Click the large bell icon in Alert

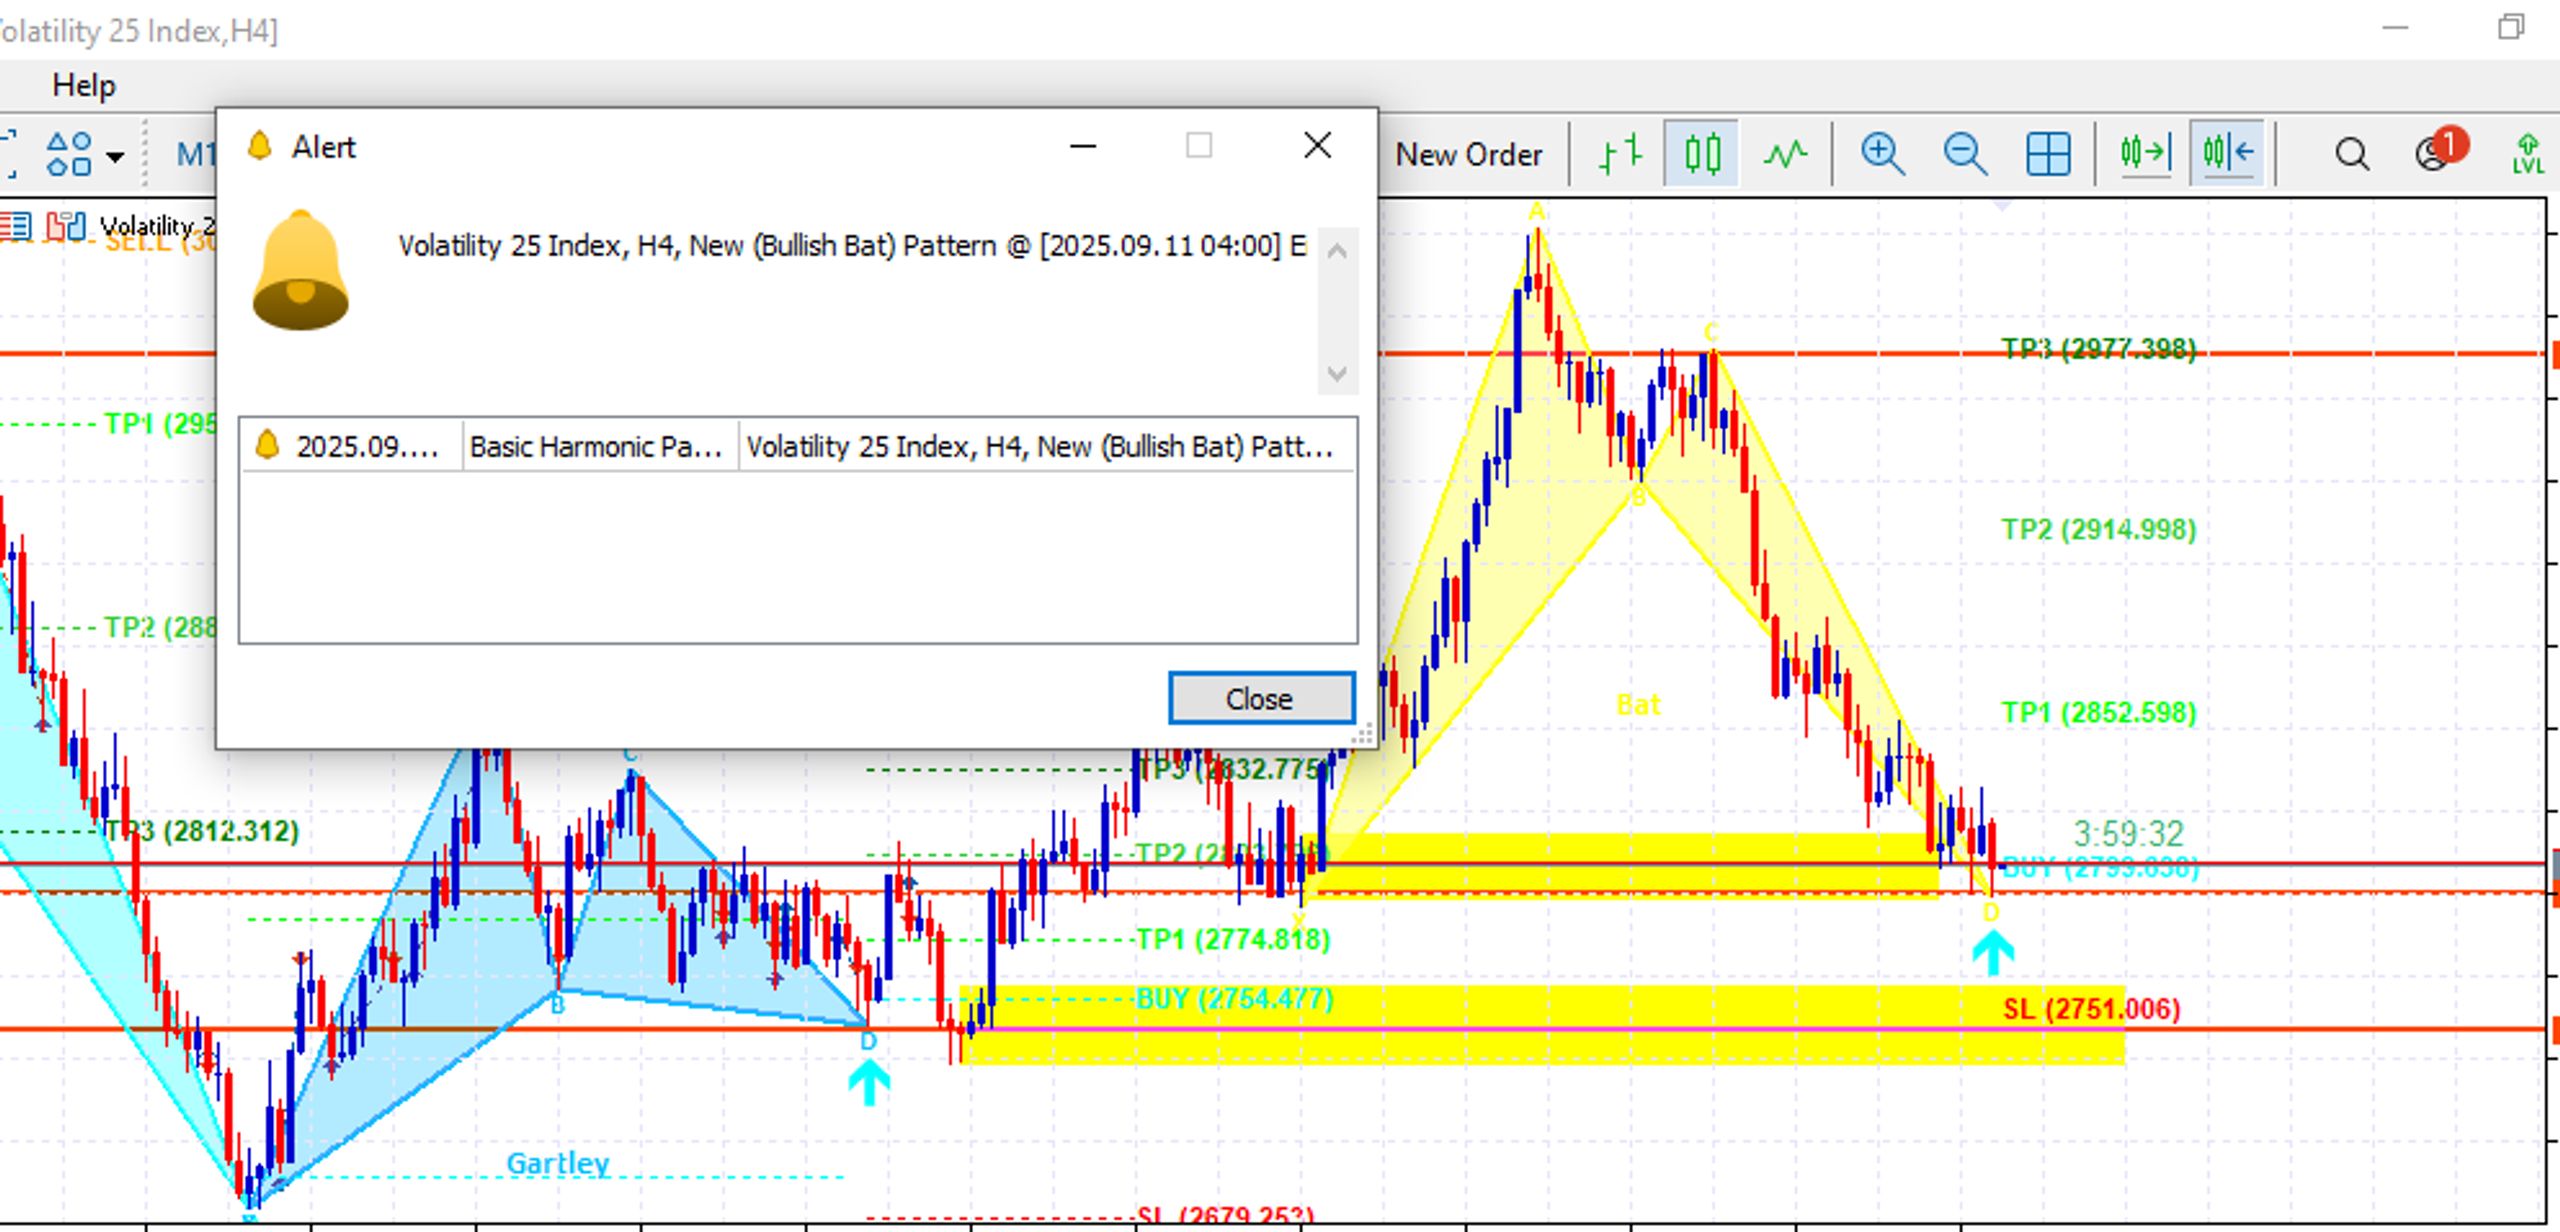coord(300,270)
